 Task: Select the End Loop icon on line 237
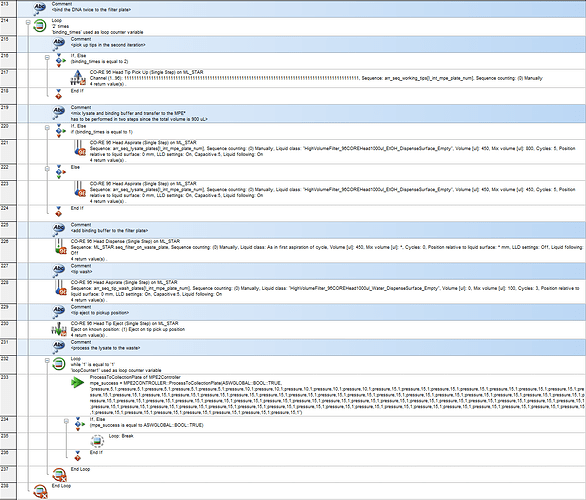coord(59,474)
